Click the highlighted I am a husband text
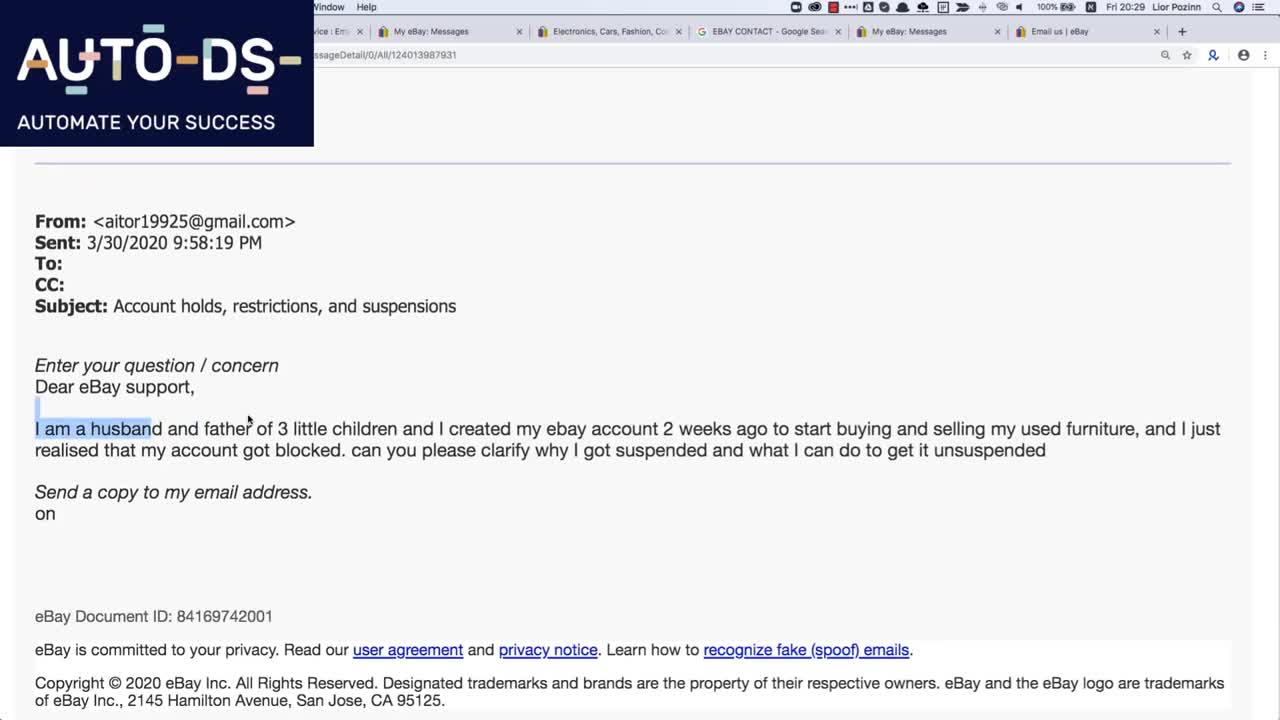 click(93, 429)
